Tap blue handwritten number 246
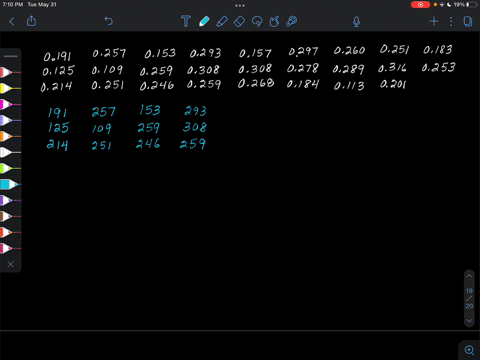The image size is (480, 360). point(148,144)
